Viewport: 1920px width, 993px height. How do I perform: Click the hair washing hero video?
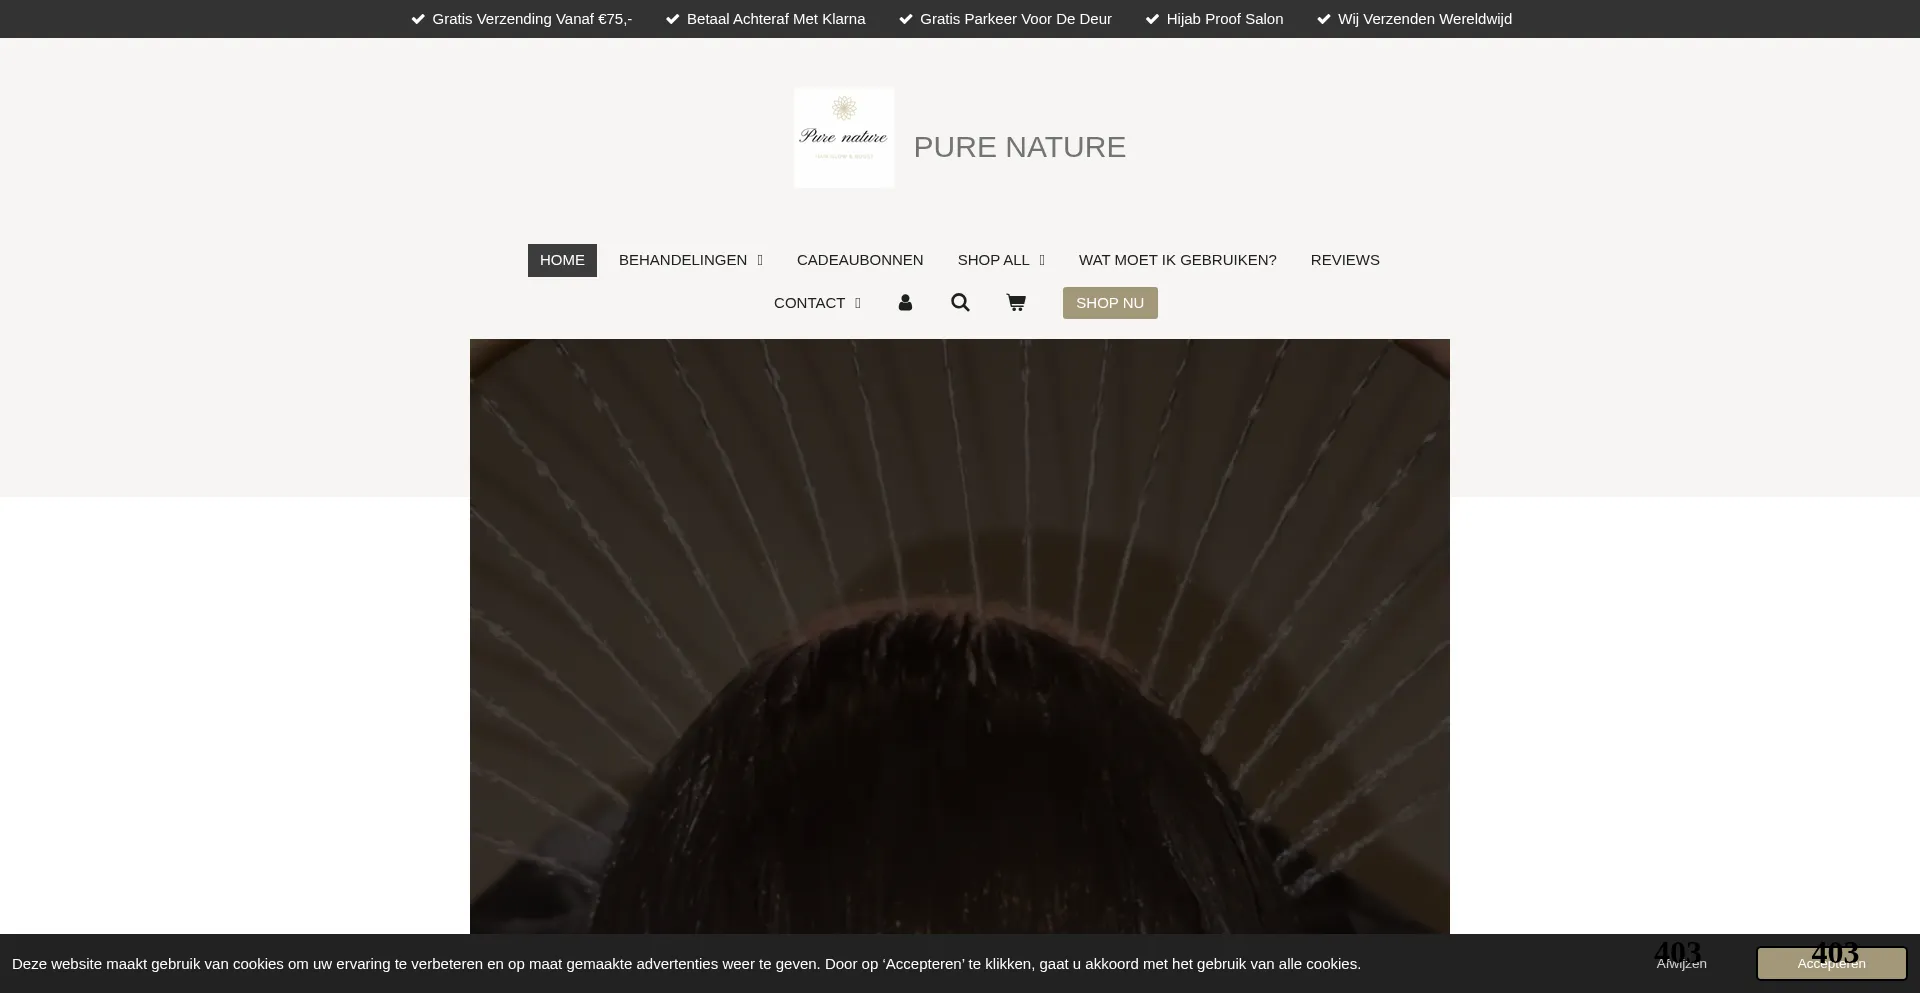click(960, 640)
